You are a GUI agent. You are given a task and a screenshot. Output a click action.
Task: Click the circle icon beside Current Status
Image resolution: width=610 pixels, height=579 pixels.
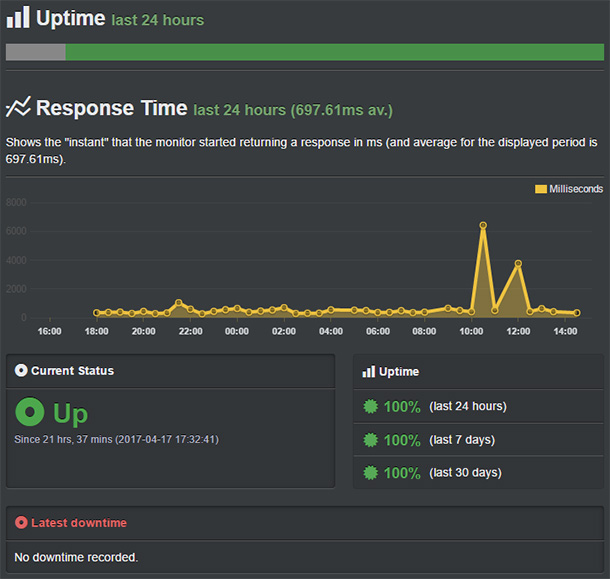tap(21, 371)
